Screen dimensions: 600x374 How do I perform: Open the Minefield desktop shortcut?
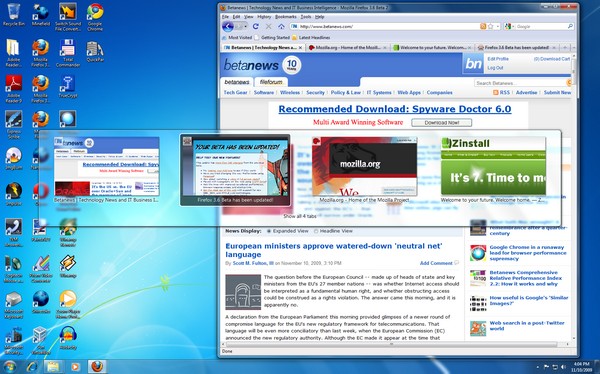(41, 15)
